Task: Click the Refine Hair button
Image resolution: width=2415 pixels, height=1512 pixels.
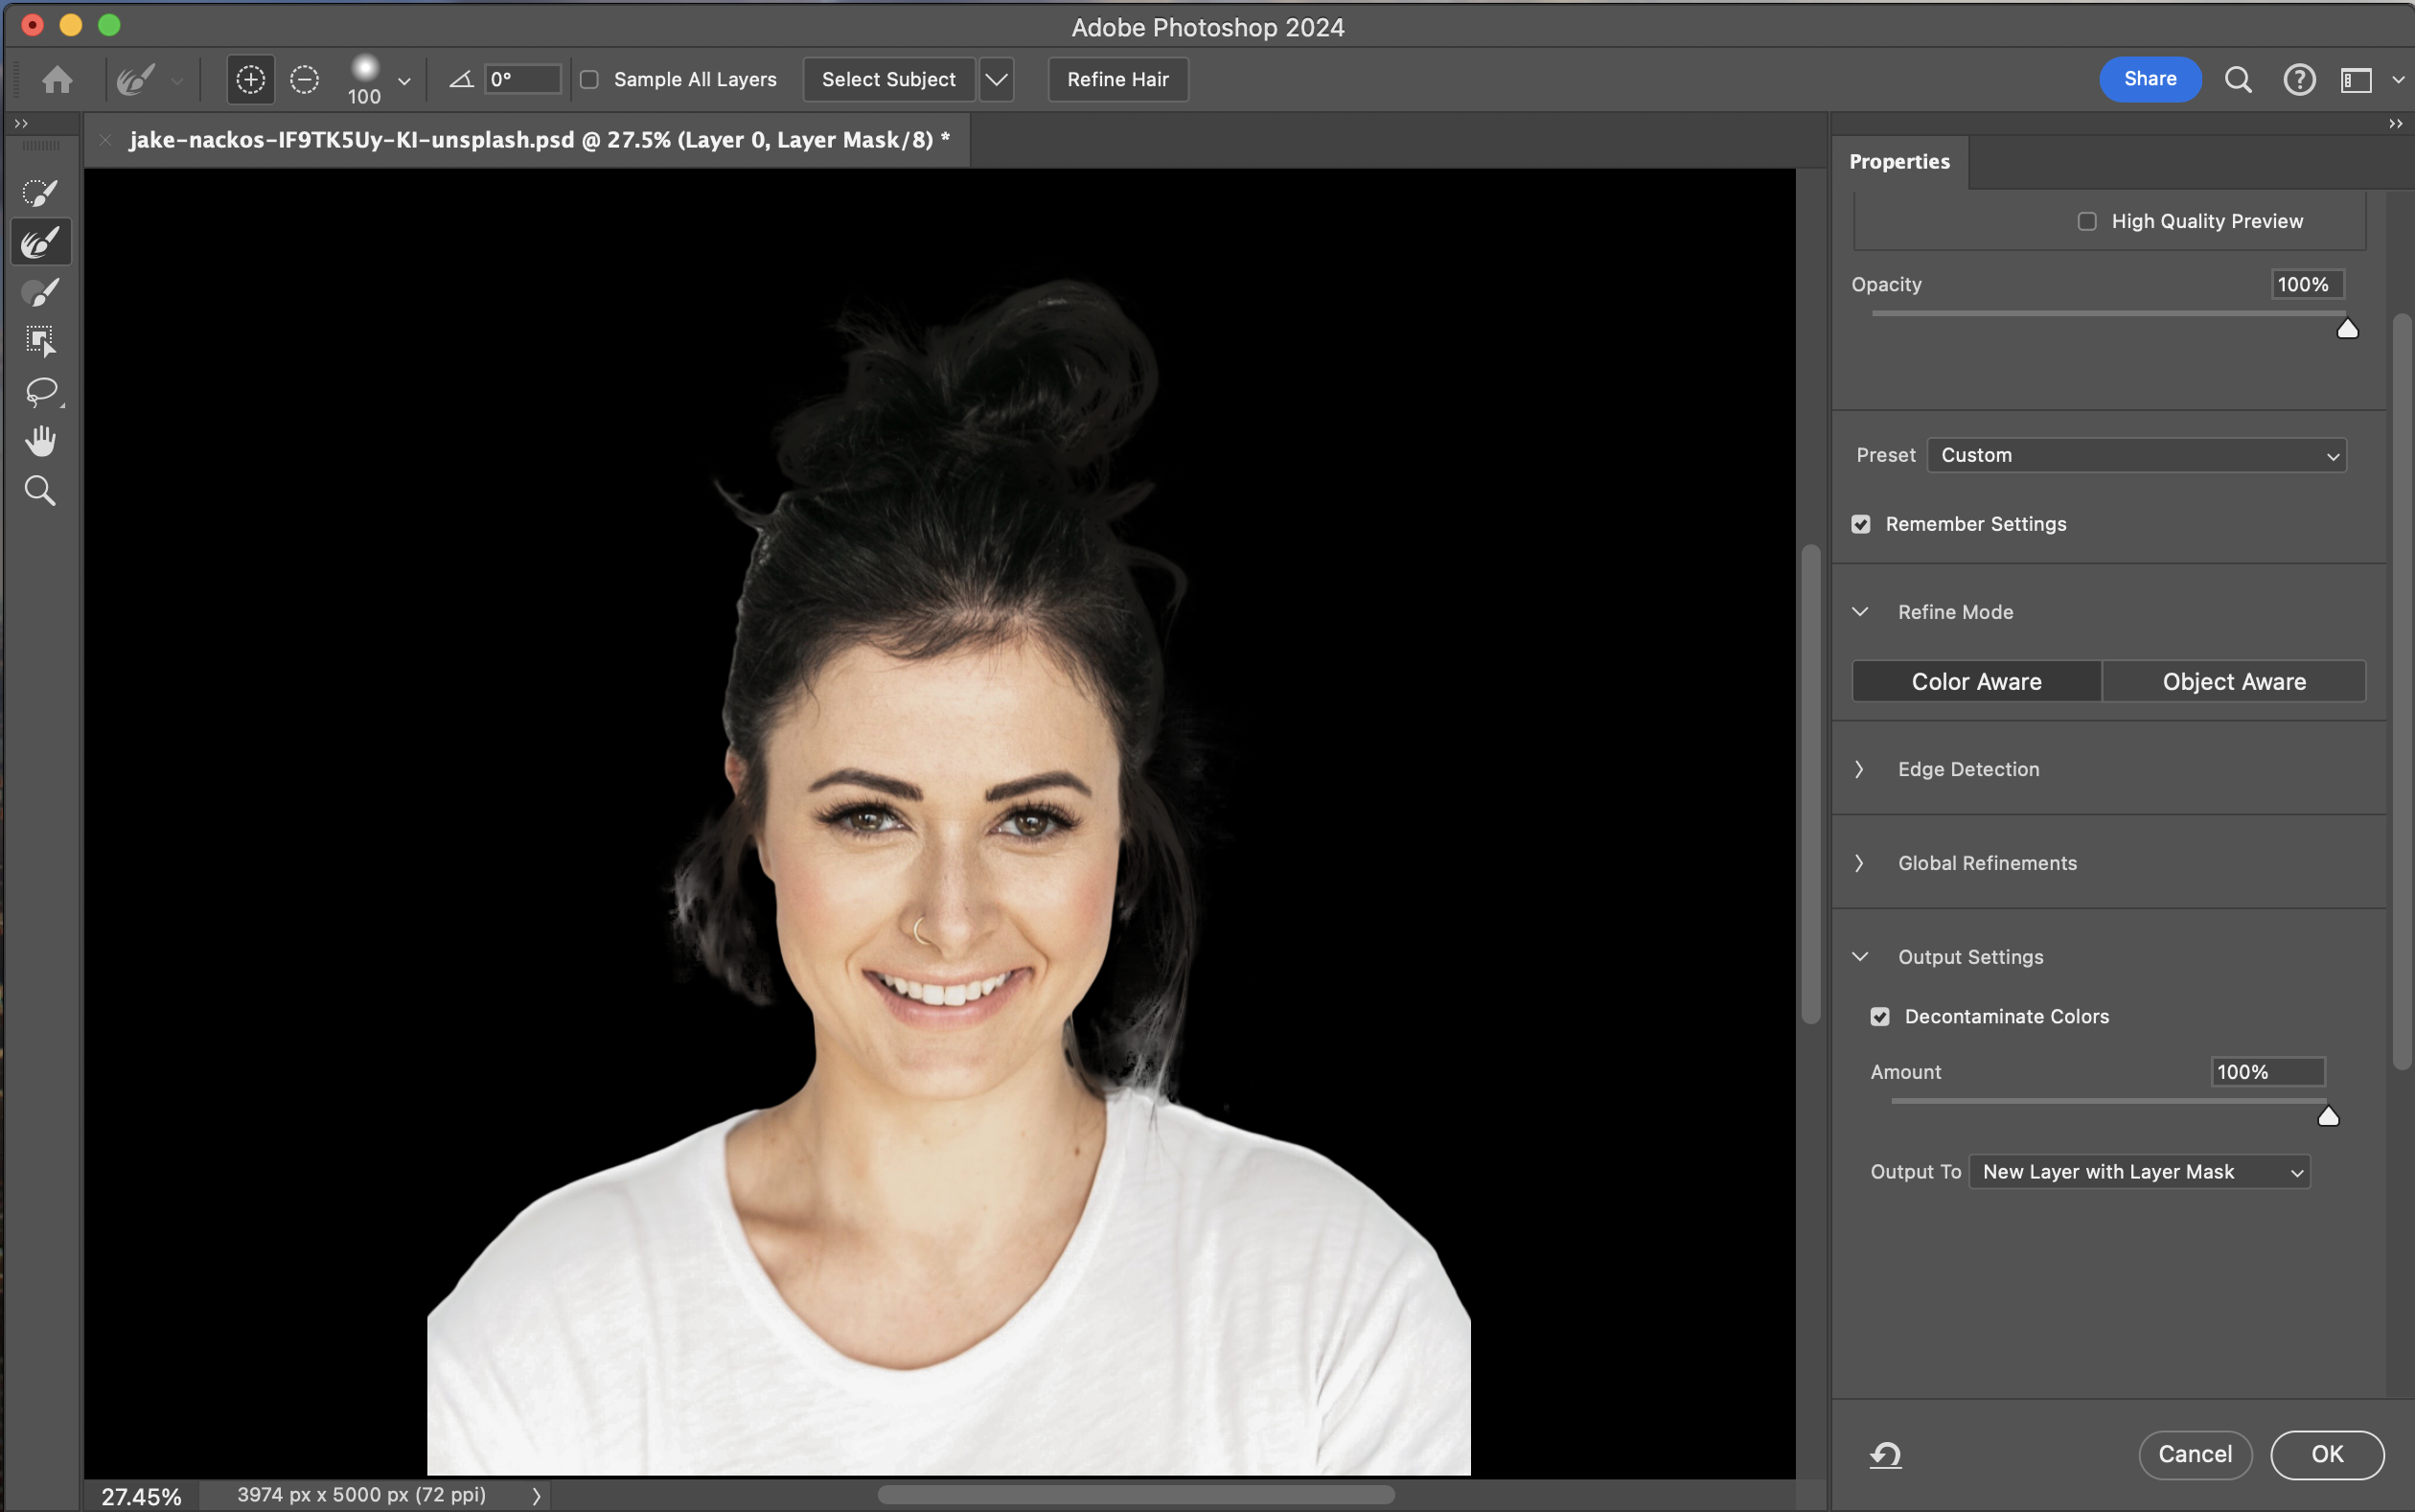Action: [1117, 79]
